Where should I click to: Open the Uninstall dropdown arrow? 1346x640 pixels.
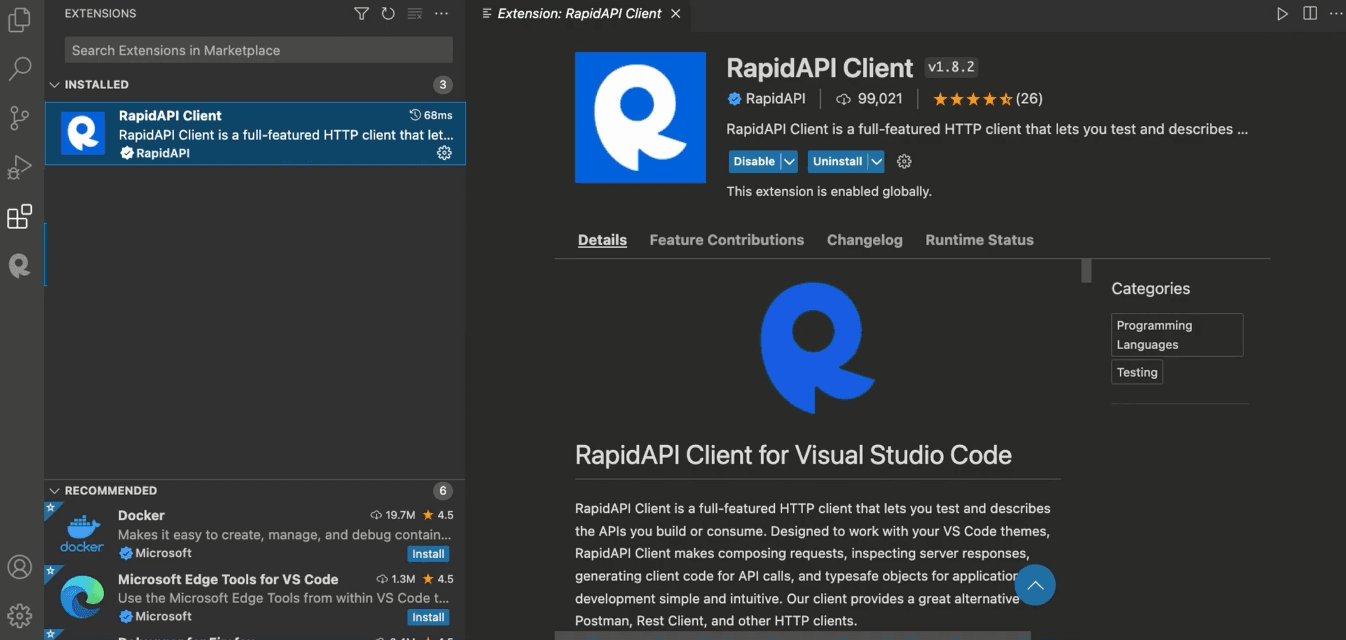(876, 161)
